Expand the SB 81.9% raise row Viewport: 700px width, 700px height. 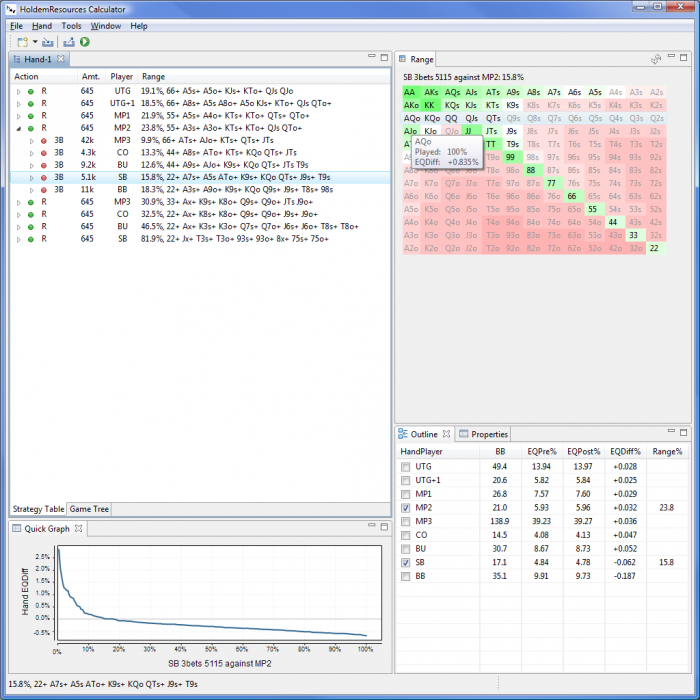click(x=19, y=239)
